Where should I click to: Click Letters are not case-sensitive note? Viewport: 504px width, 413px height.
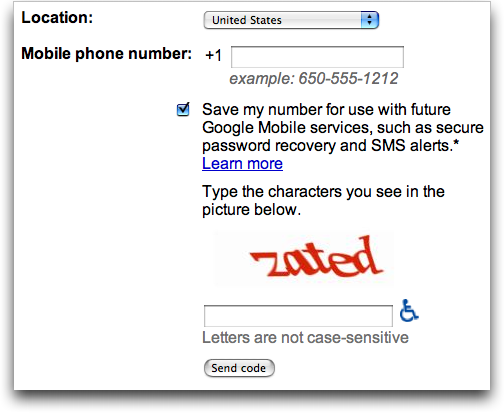[x=305, y=338]
